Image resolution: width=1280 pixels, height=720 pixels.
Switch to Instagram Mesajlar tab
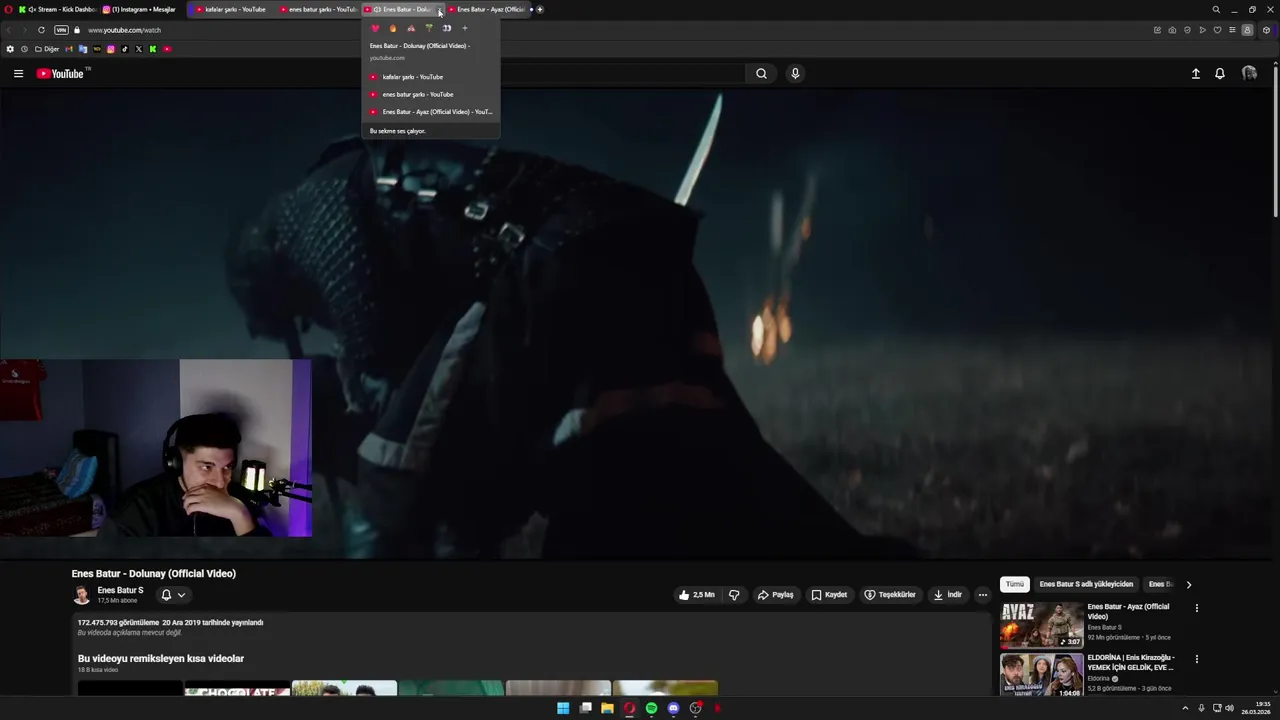pos(142,9)
